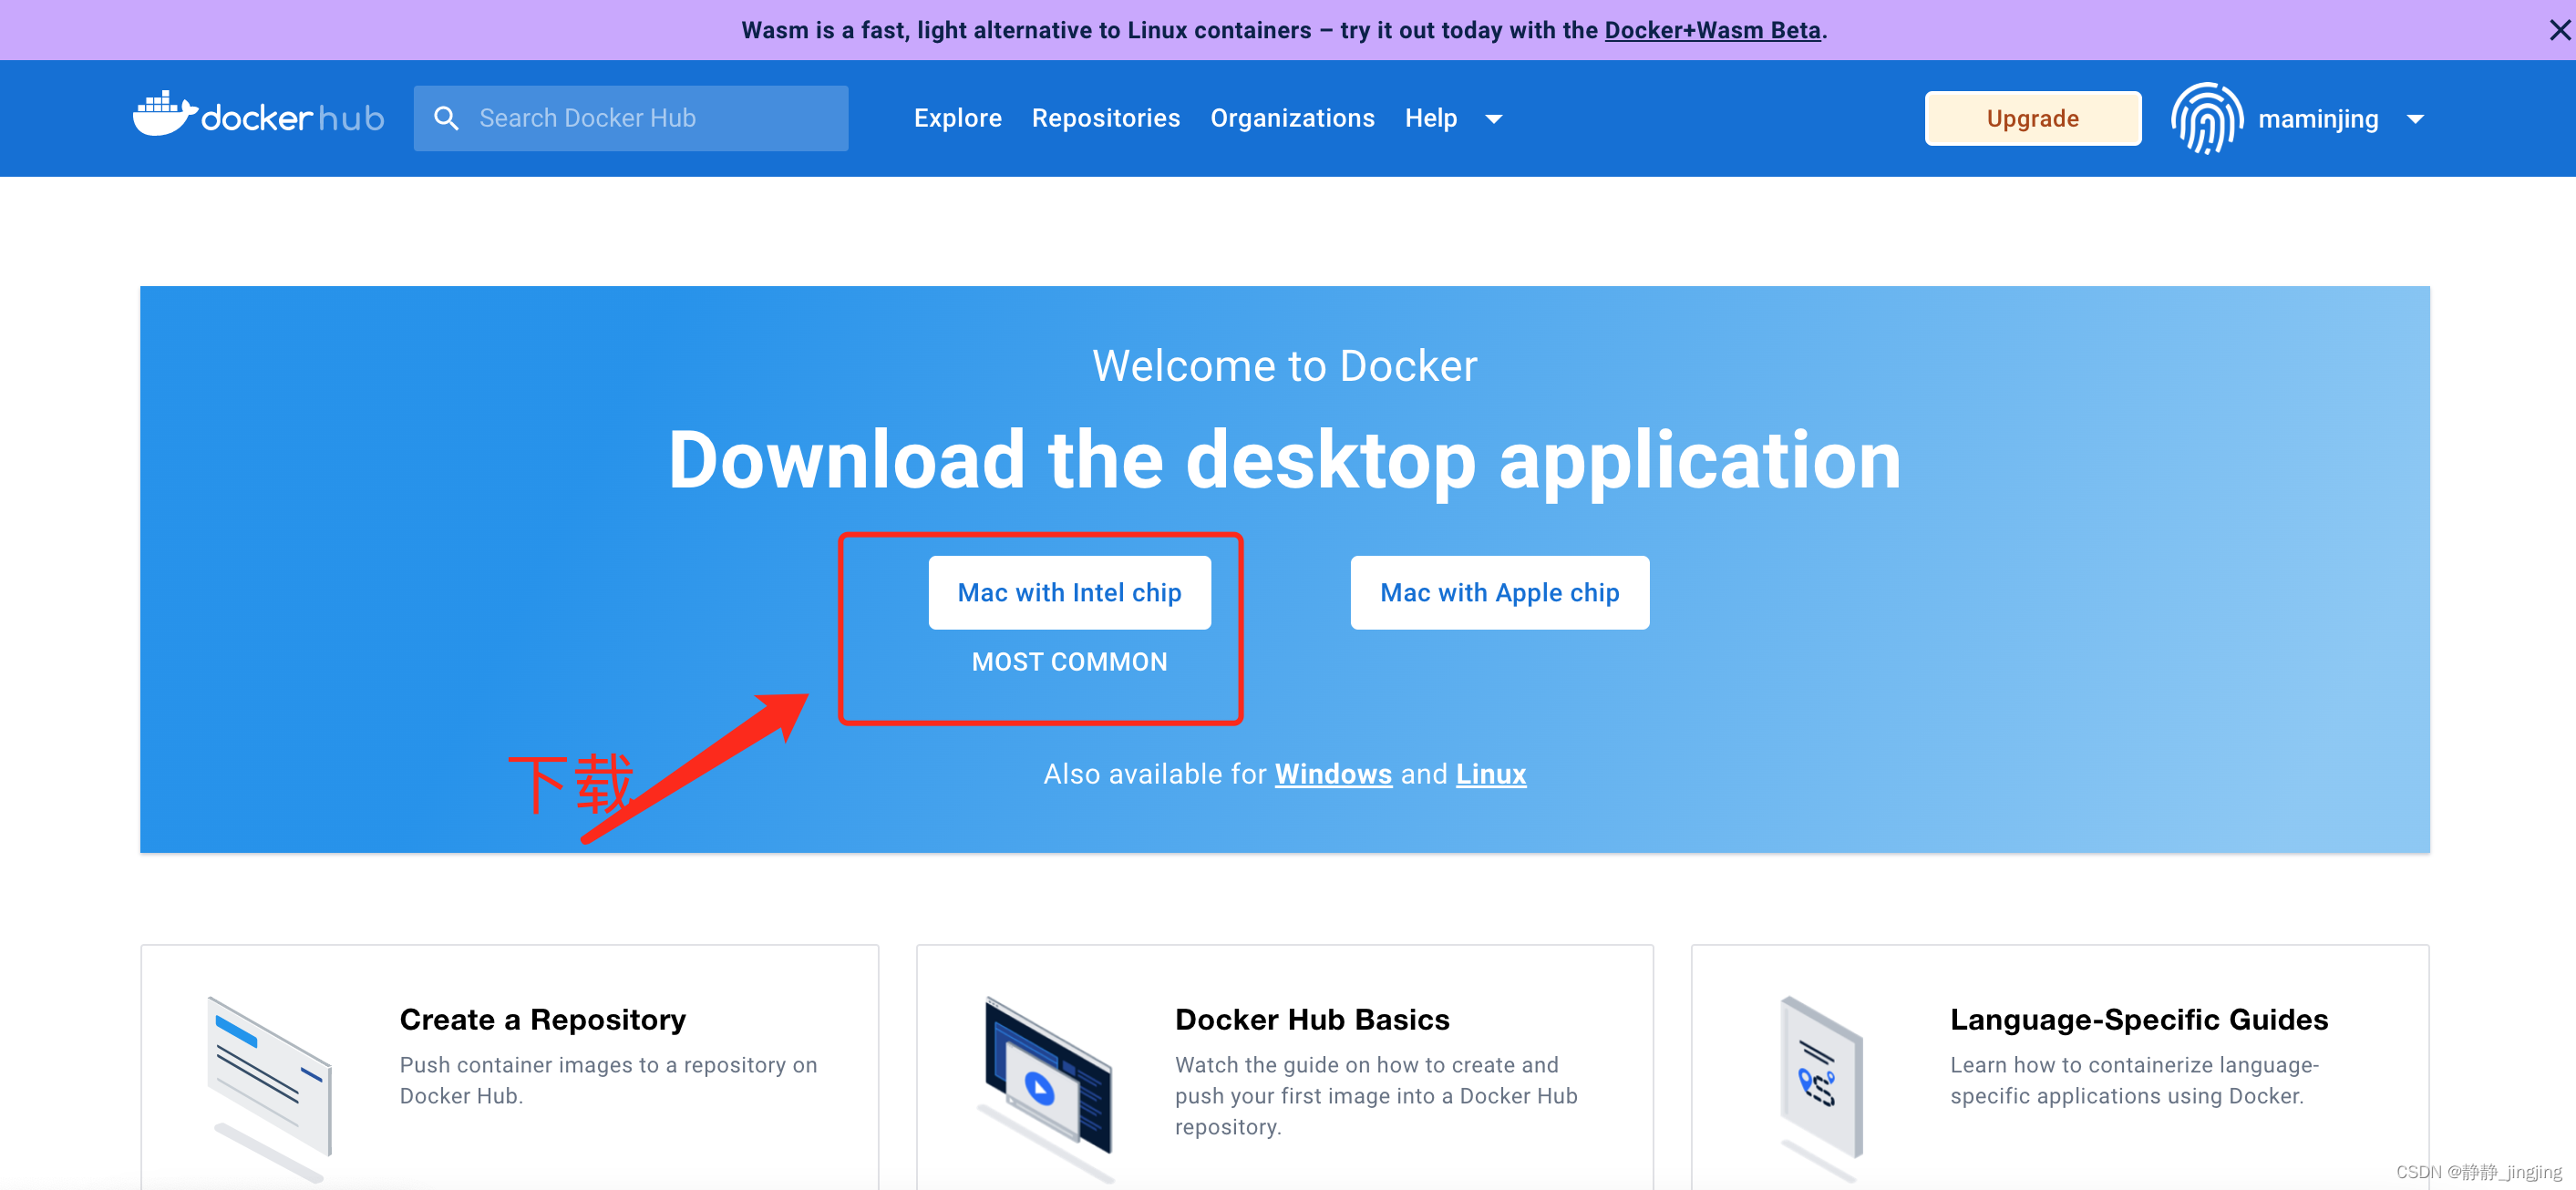Click the fingerprint profile icon
The height and width of the screenshot is (1190, 2576).
click(x=2205, y=118)
